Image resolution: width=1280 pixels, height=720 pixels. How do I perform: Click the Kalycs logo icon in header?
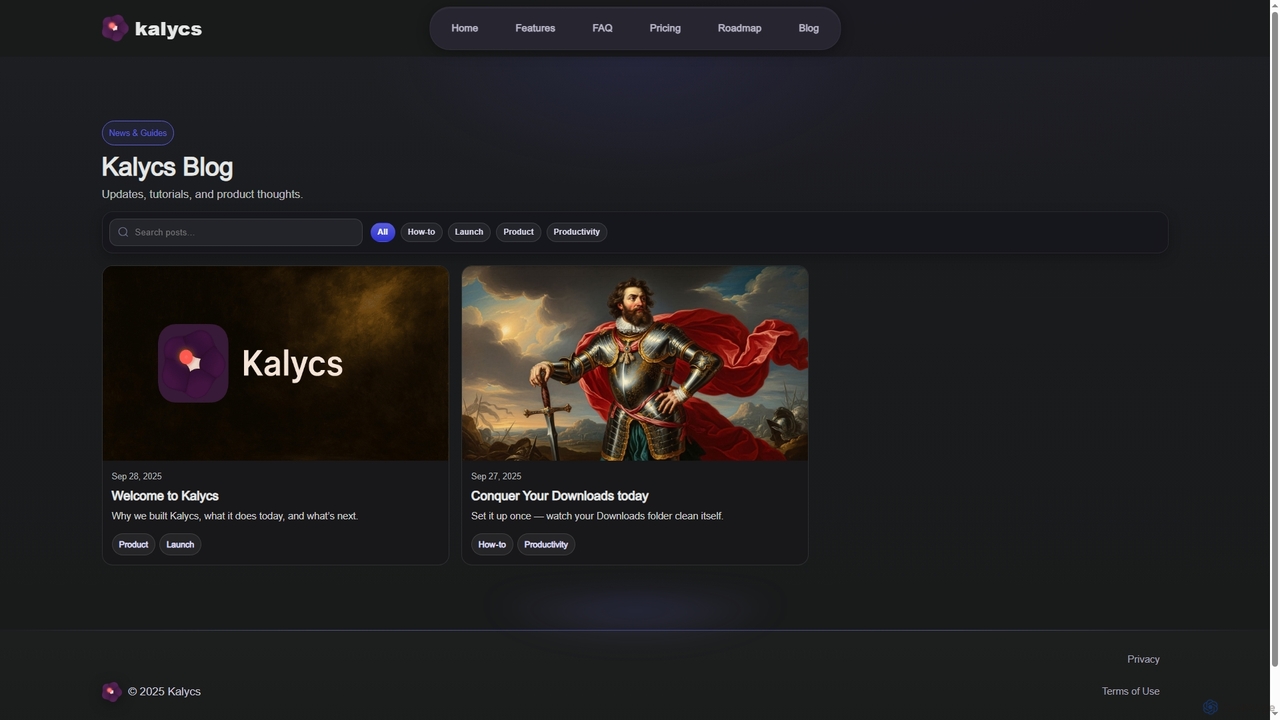(x=115, y=28)
